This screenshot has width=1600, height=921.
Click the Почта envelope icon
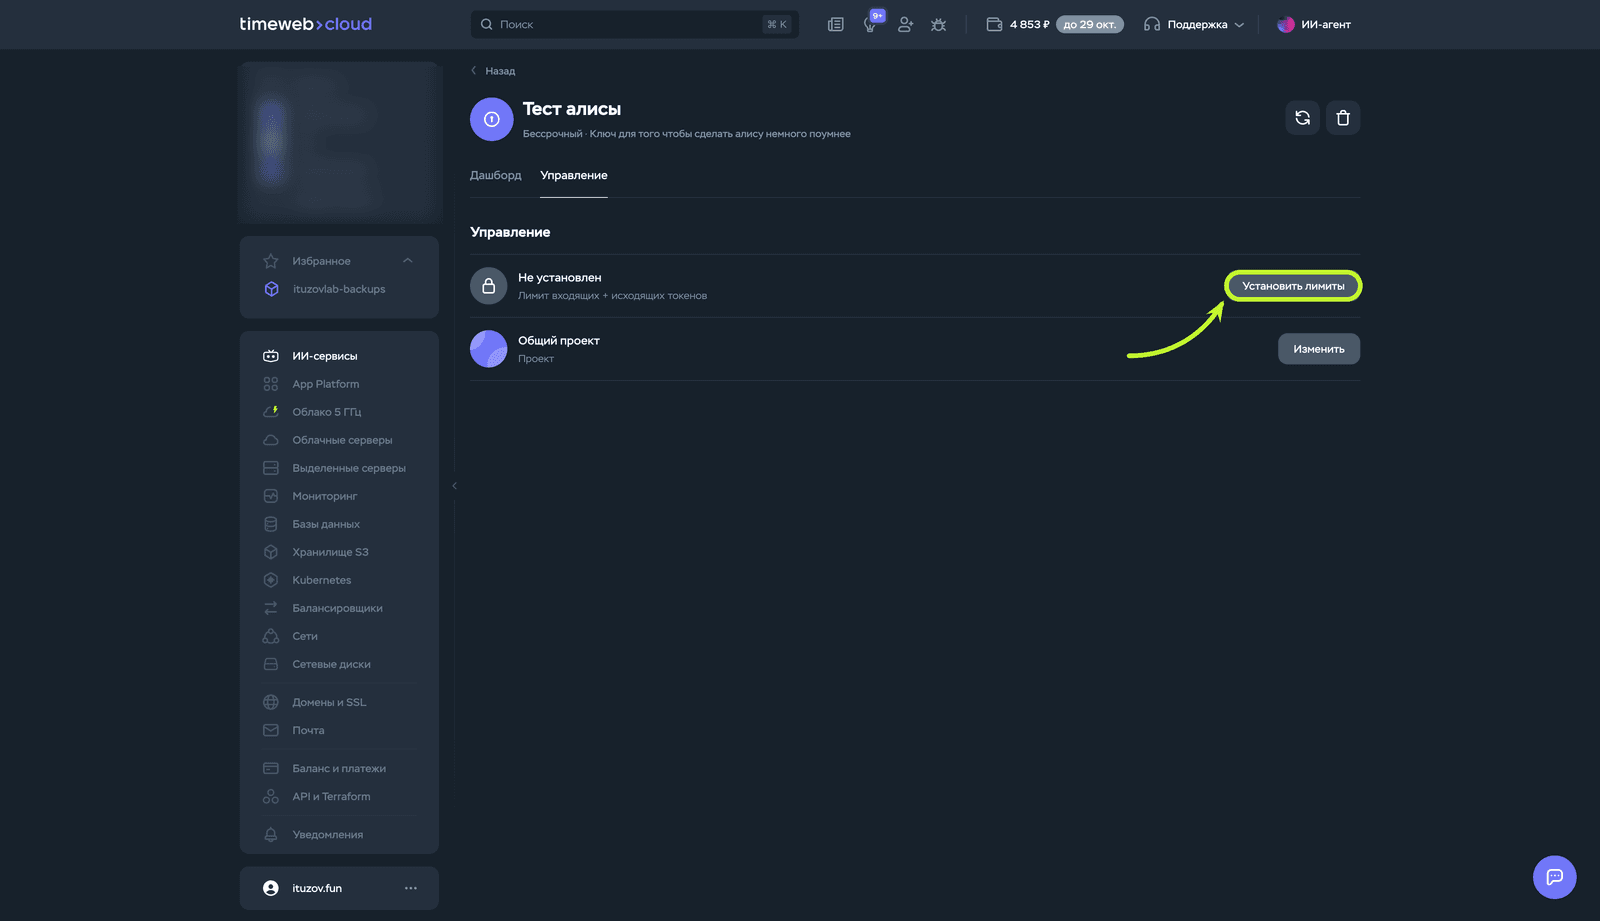(x=271, y=730)
